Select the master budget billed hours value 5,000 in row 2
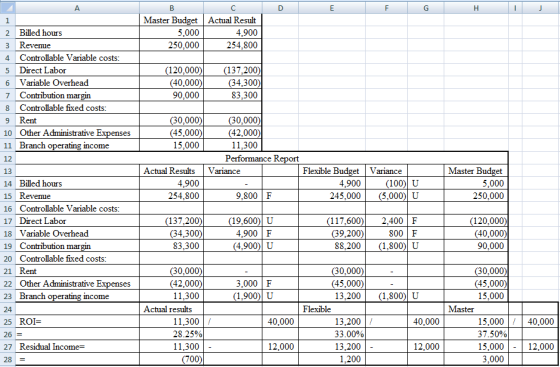 pyautogui.click(x=171, y=32)
